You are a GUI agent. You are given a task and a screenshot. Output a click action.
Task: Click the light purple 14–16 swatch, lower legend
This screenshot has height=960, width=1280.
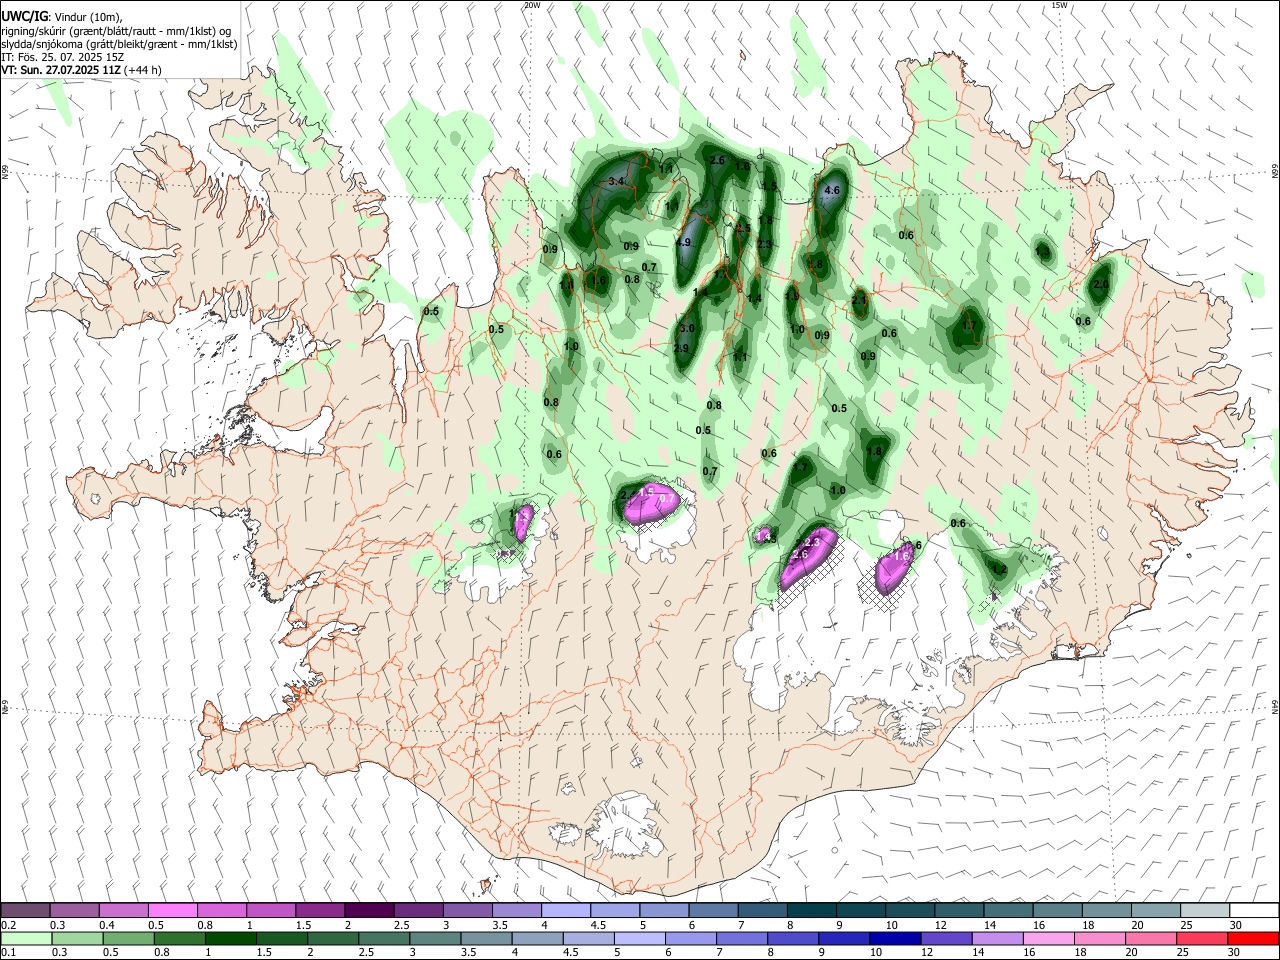click(996, 938)
